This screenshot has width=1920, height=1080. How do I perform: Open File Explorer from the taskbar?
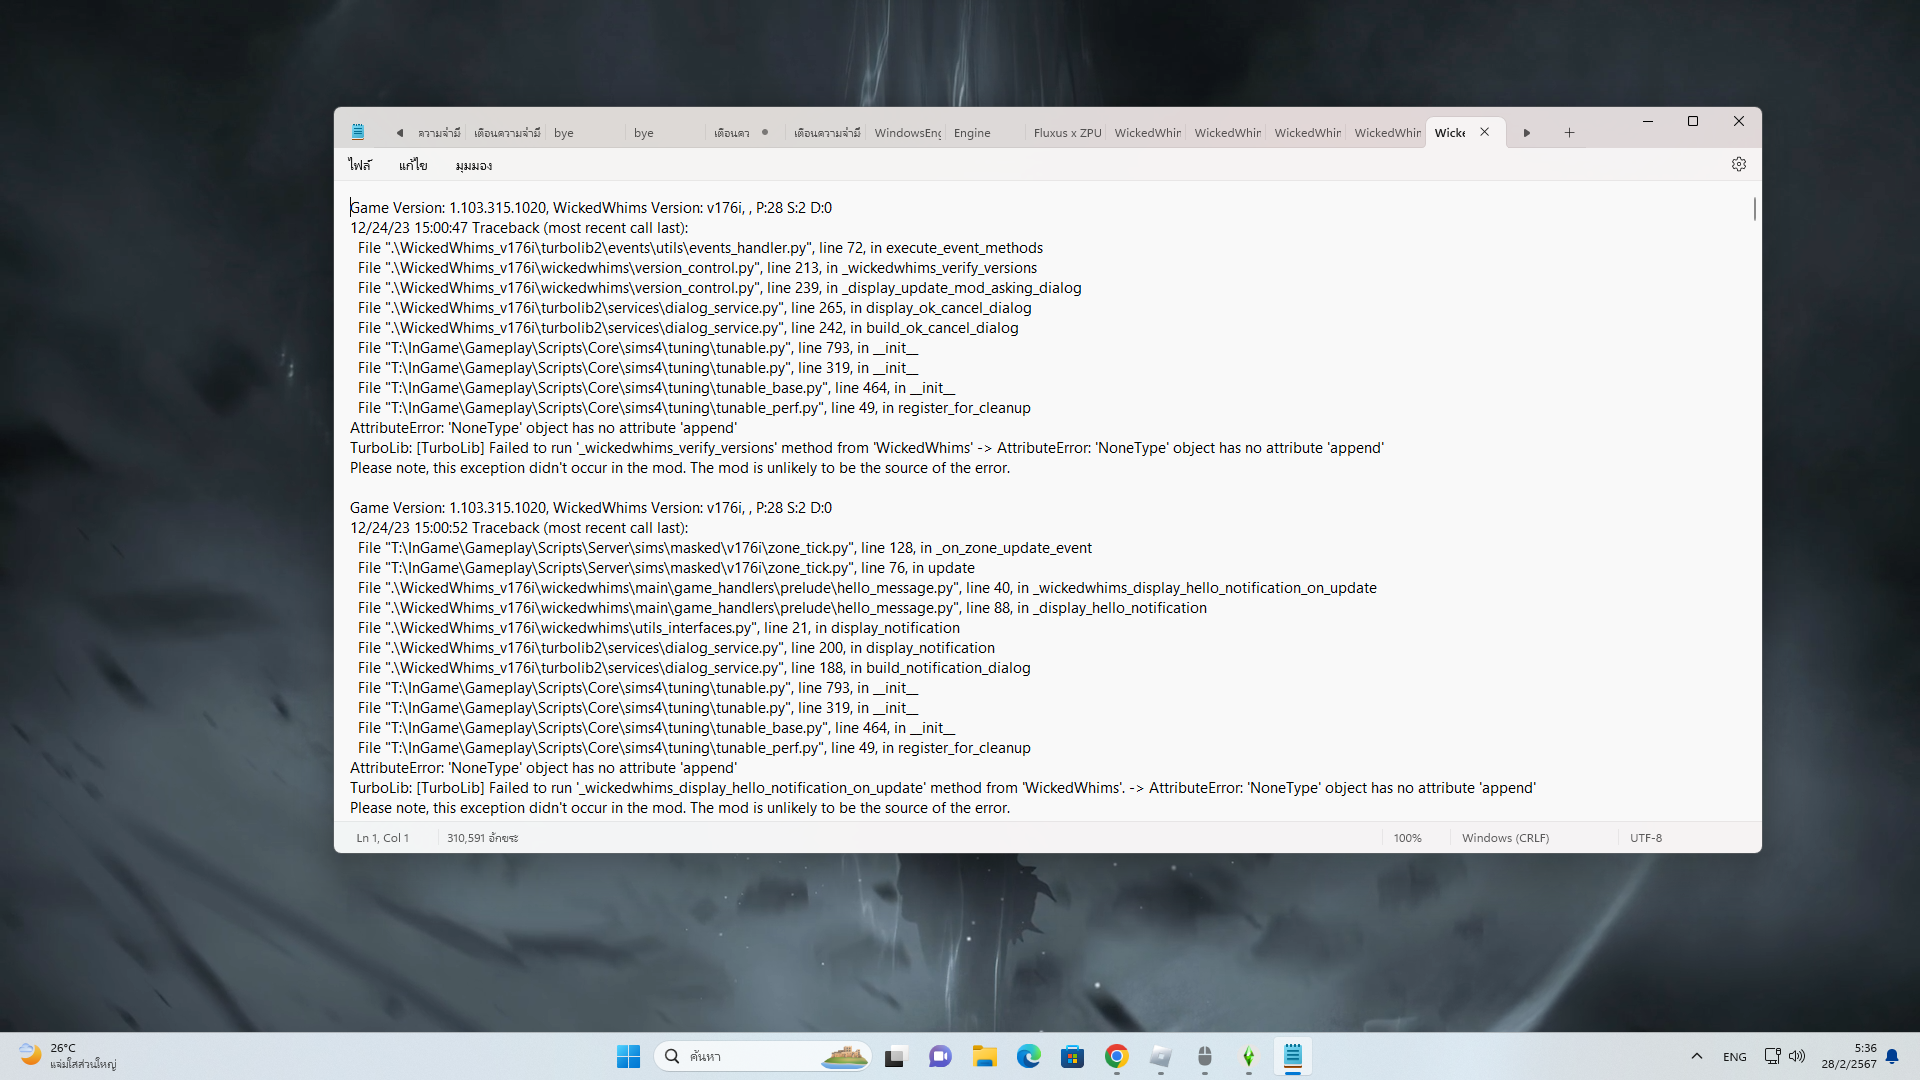(x=985, y=1056)
